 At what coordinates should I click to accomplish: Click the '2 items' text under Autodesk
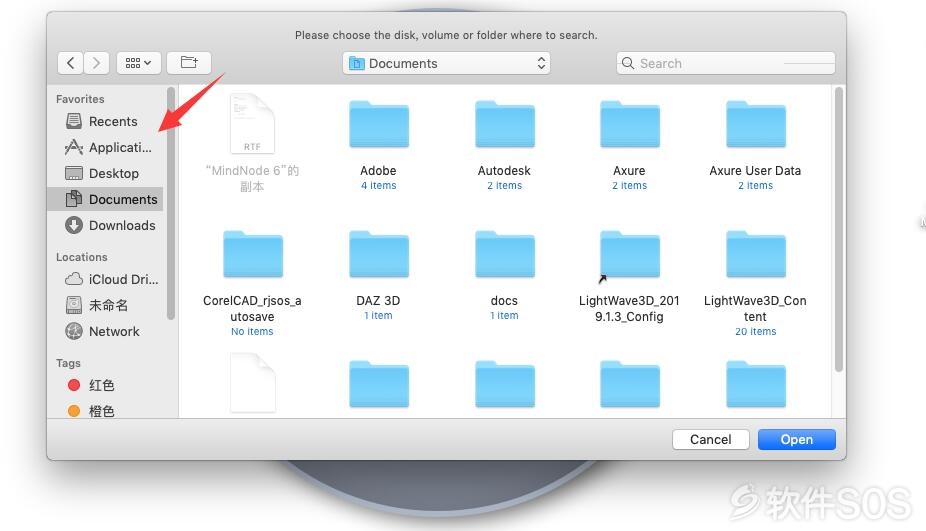coord(504,185)
